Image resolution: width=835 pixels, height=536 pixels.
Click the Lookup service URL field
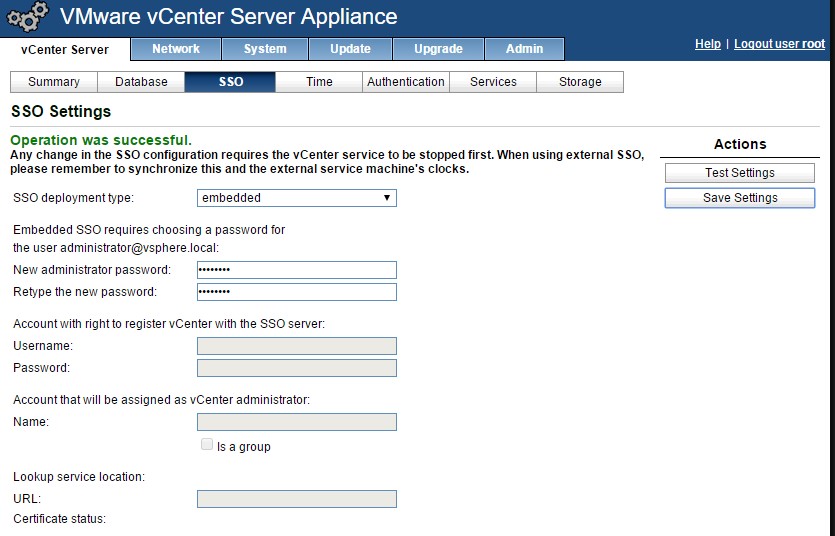pos(297,499)
